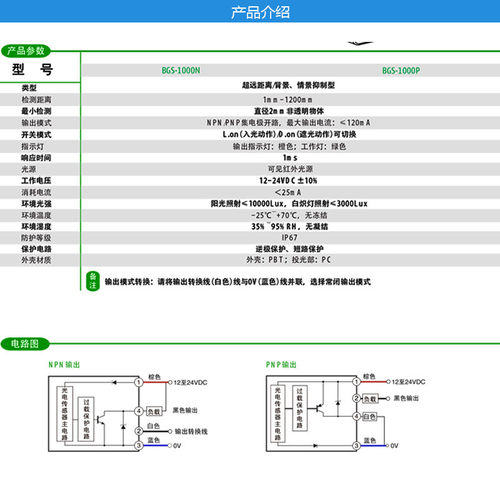Click the 防护等级 row label
The height and width of the screenshot is (500, 500).
[36, 238]
